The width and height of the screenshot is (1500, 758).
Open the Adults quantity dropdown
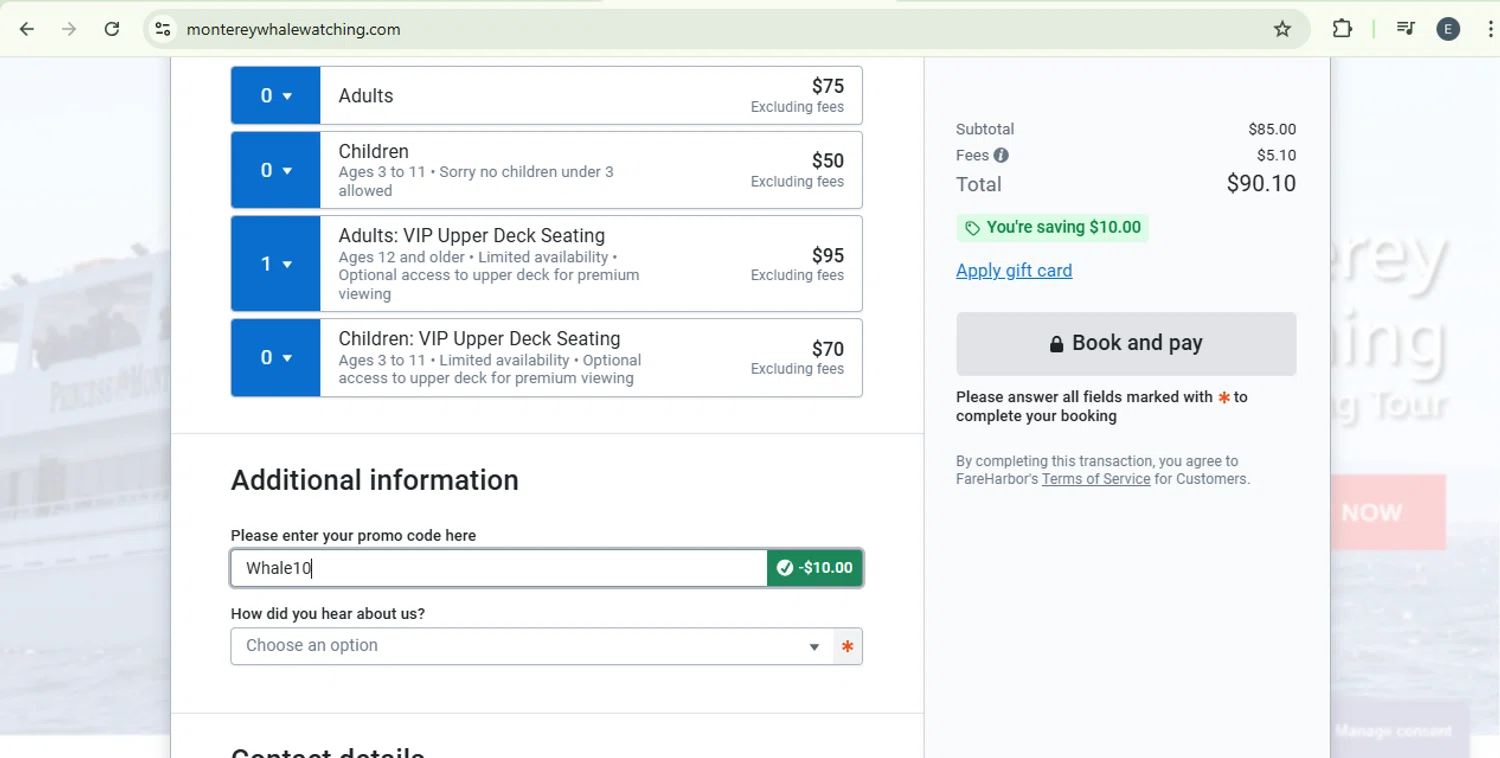(x=276, y=96)
